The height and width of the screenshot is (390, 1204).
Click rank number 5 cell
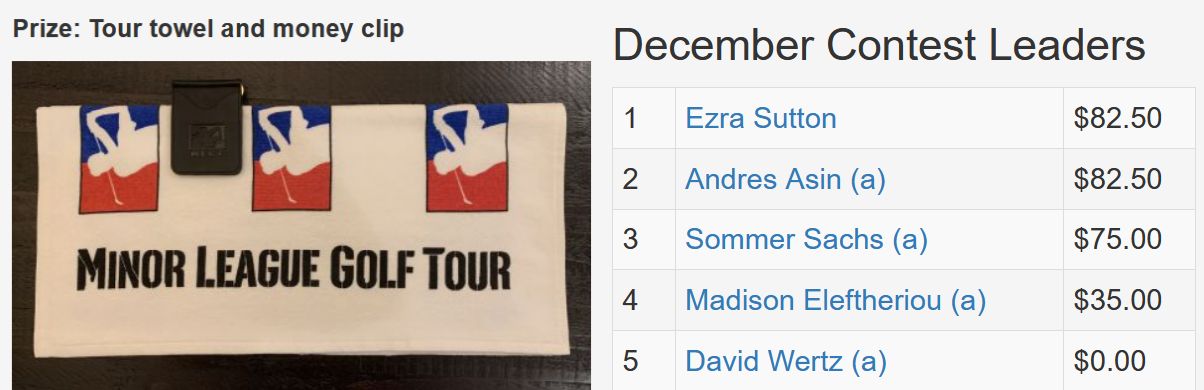coord(644,361)
